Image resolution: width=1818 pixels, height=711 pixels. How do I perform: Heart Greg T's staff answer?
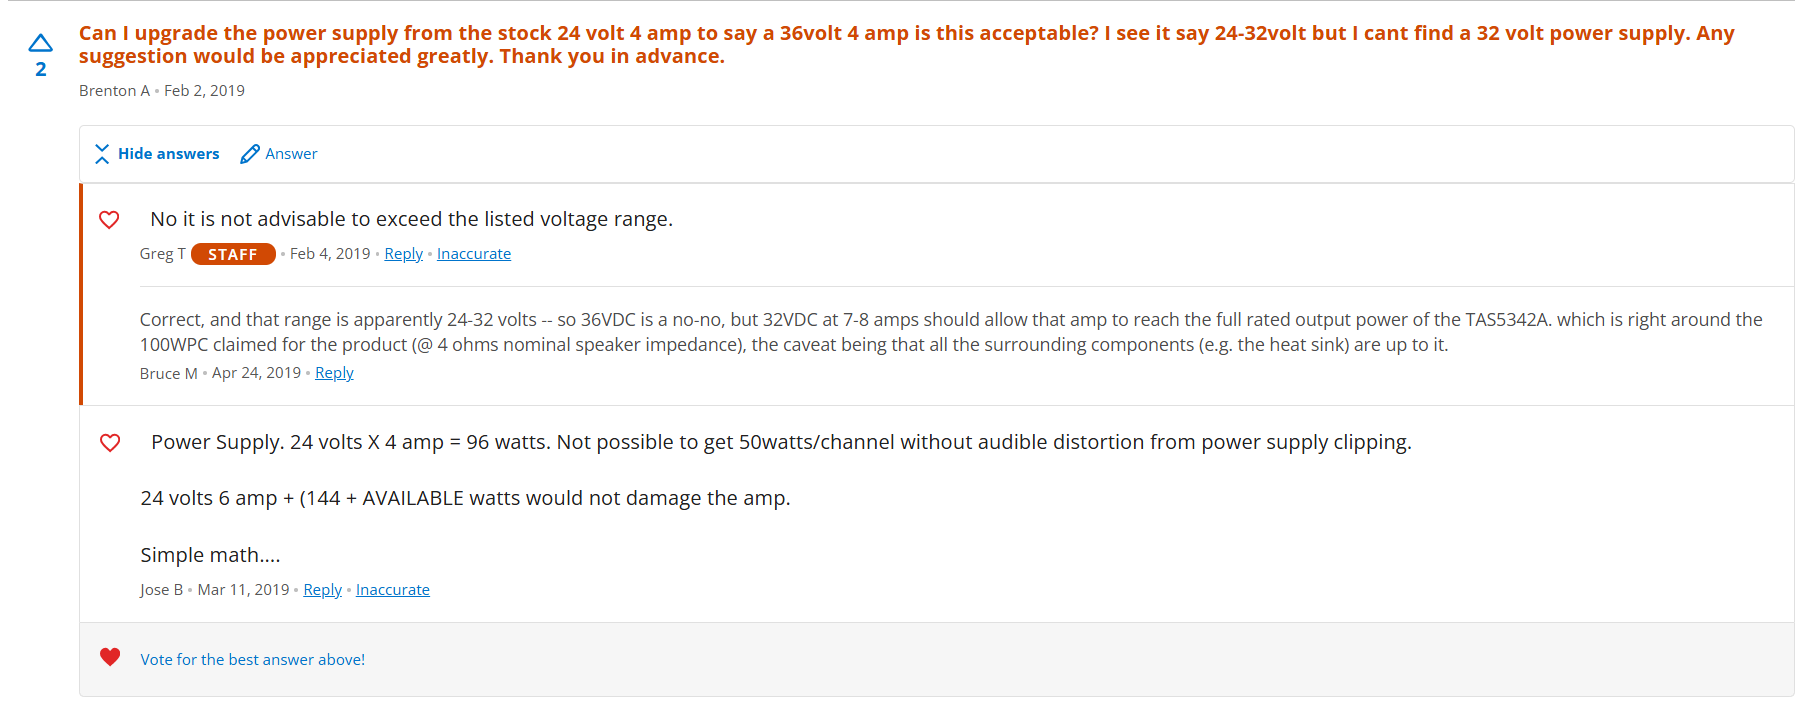110,220
